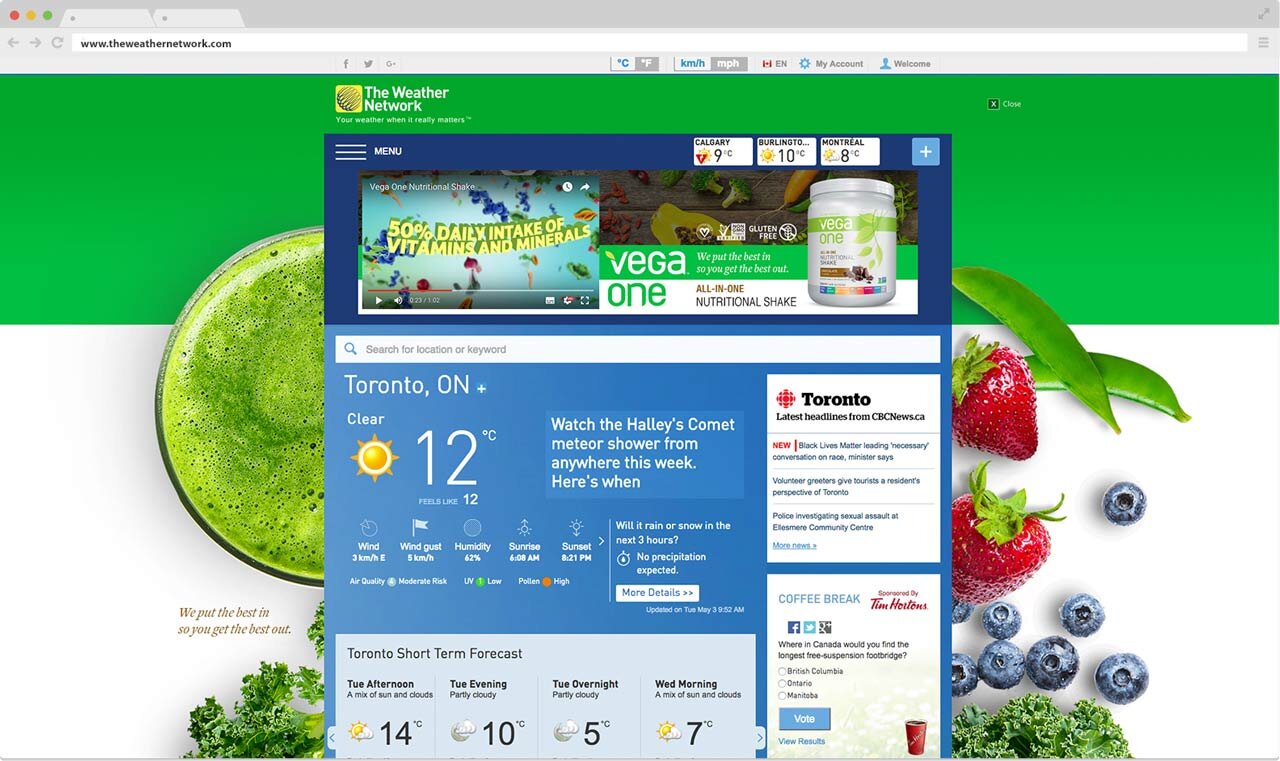Viewport: 1280px width, 761px height.
Task: Click the More Details button
Action: [657, 593]
